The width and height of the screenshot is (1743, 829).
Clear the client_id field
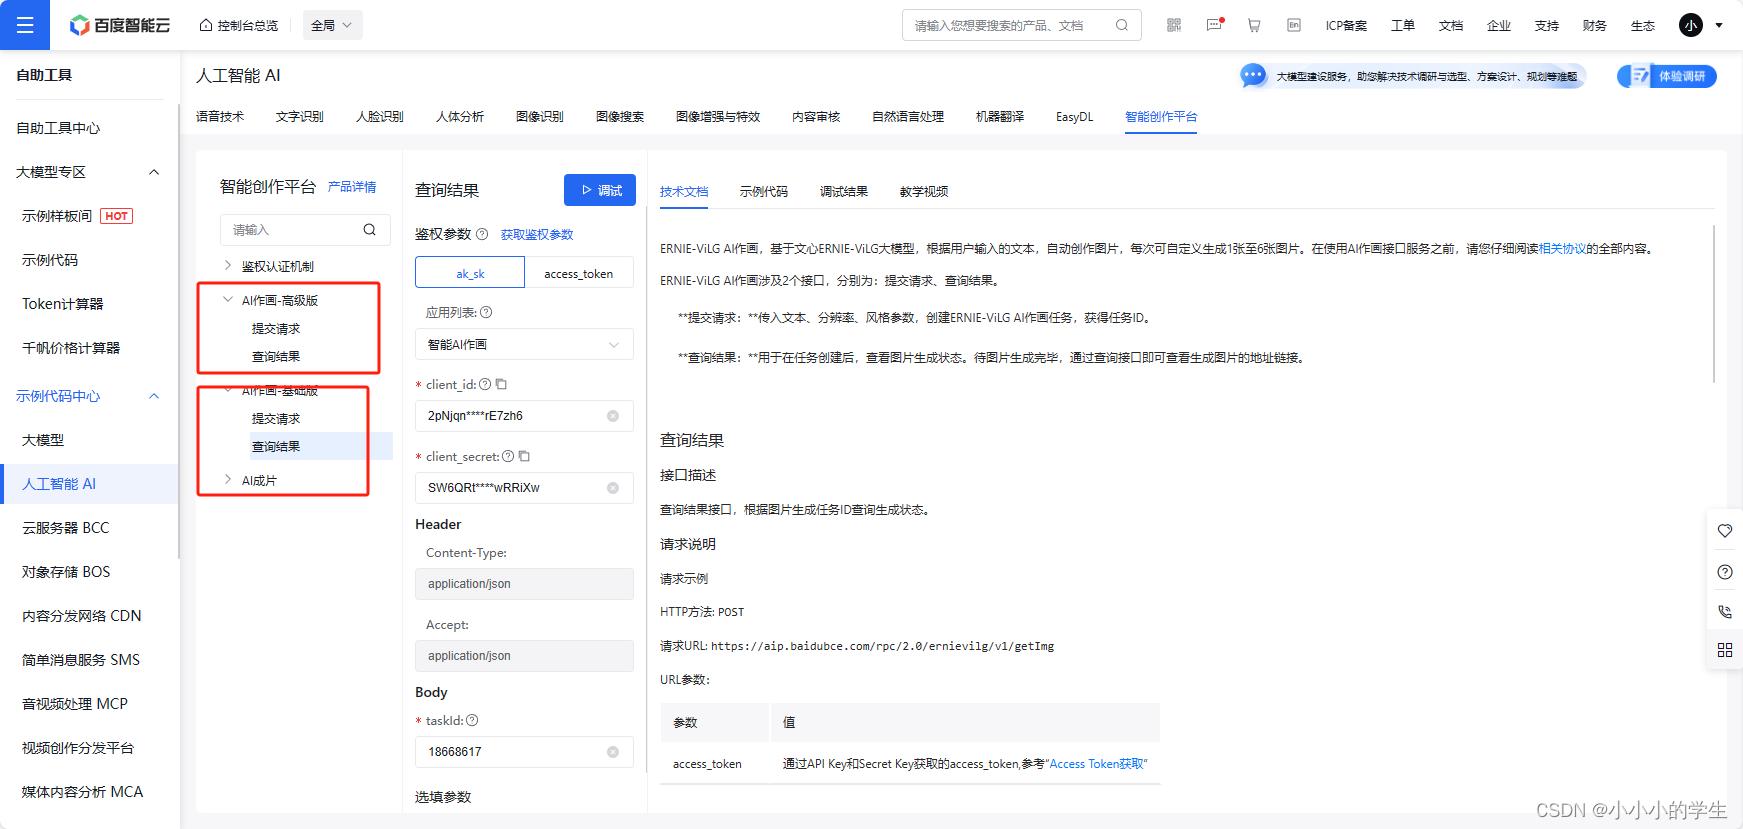pyautogui.click(x=613, y=416)
